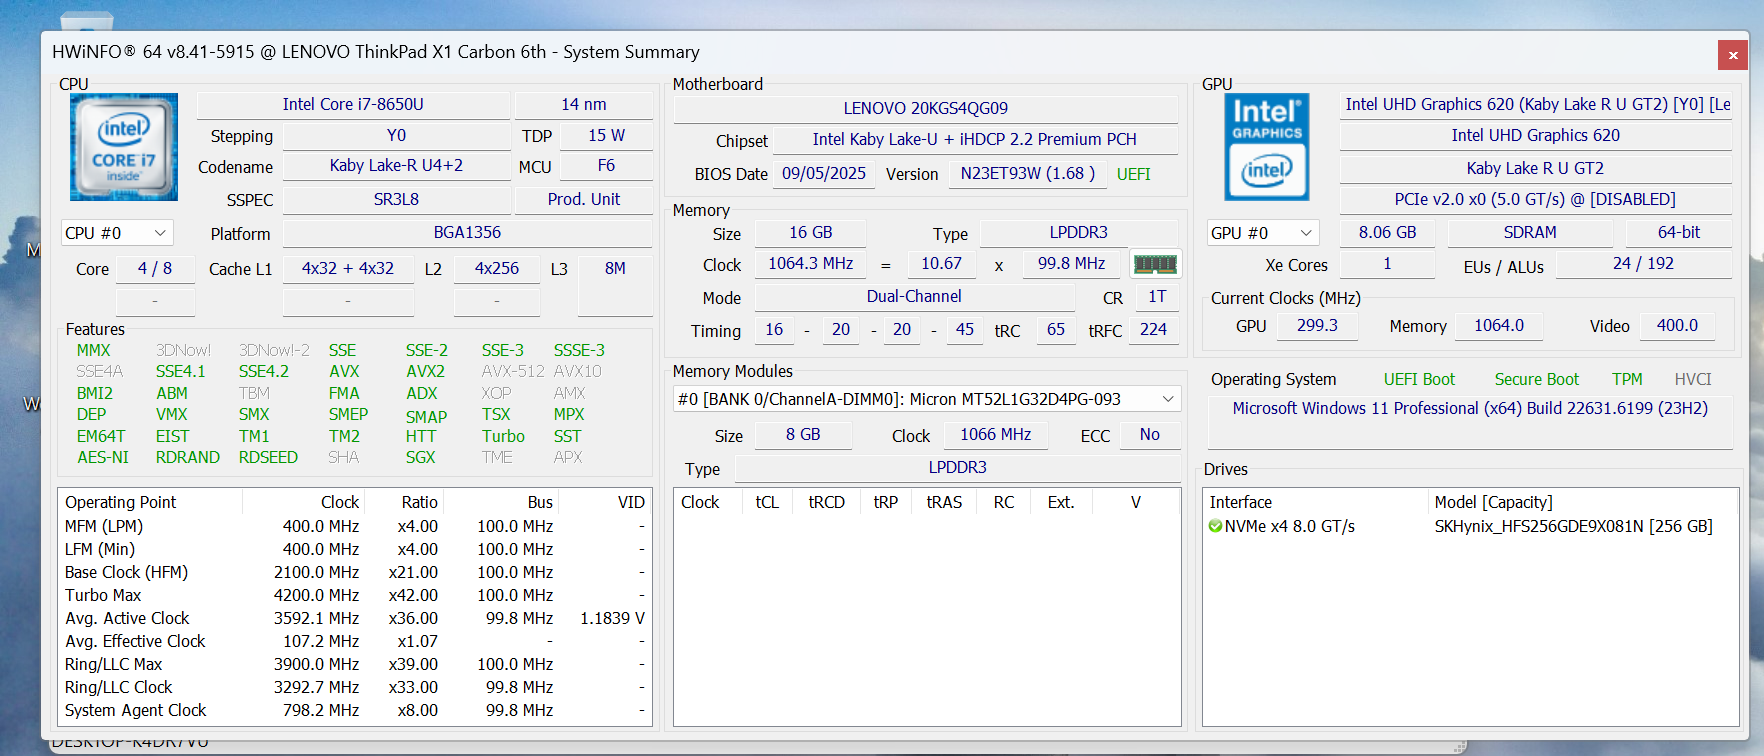Click the tRFC 224 timing value
Image resolution: width=1764 pixels, height=756 pixels.
click(x=1154, y=329)
